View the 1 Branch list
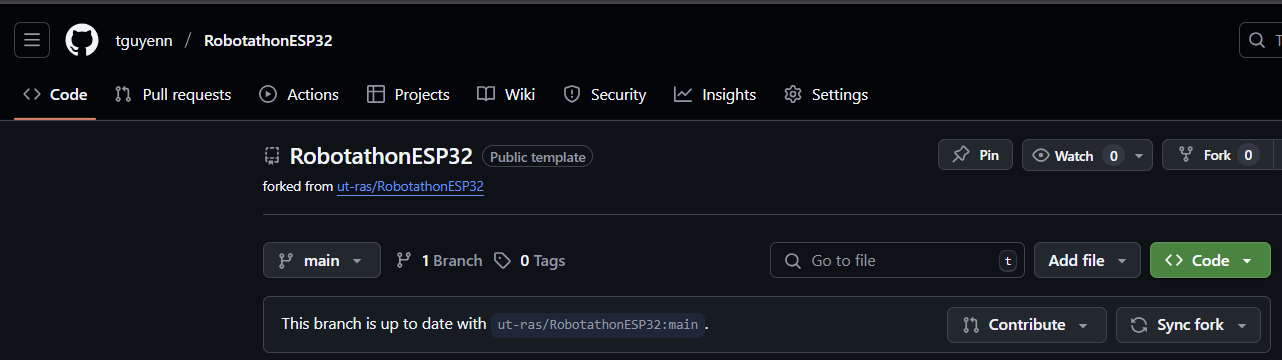The height and width of the screenshot is (360, 1282). [439, 260]
